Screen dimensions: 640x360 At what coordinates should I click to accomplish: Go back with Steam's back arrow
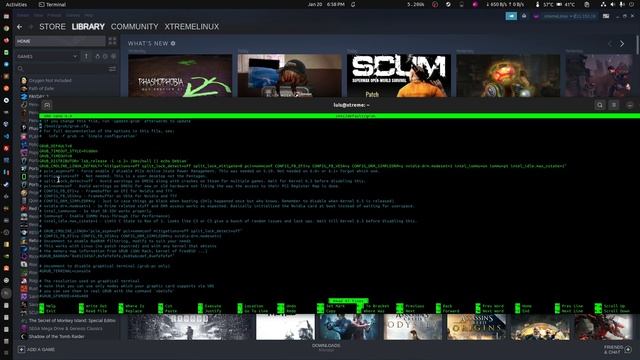pos(20,27)
